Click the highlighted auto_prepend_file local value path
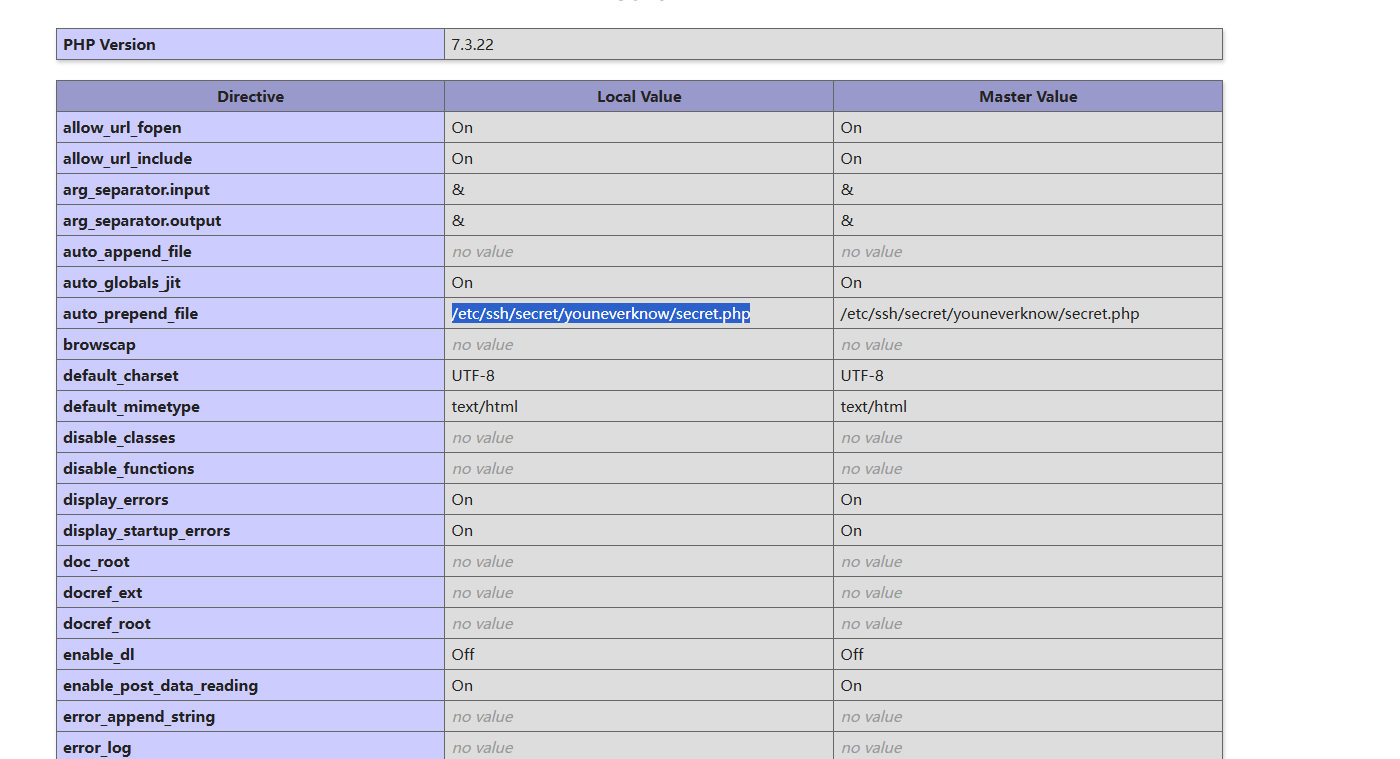 601,314
